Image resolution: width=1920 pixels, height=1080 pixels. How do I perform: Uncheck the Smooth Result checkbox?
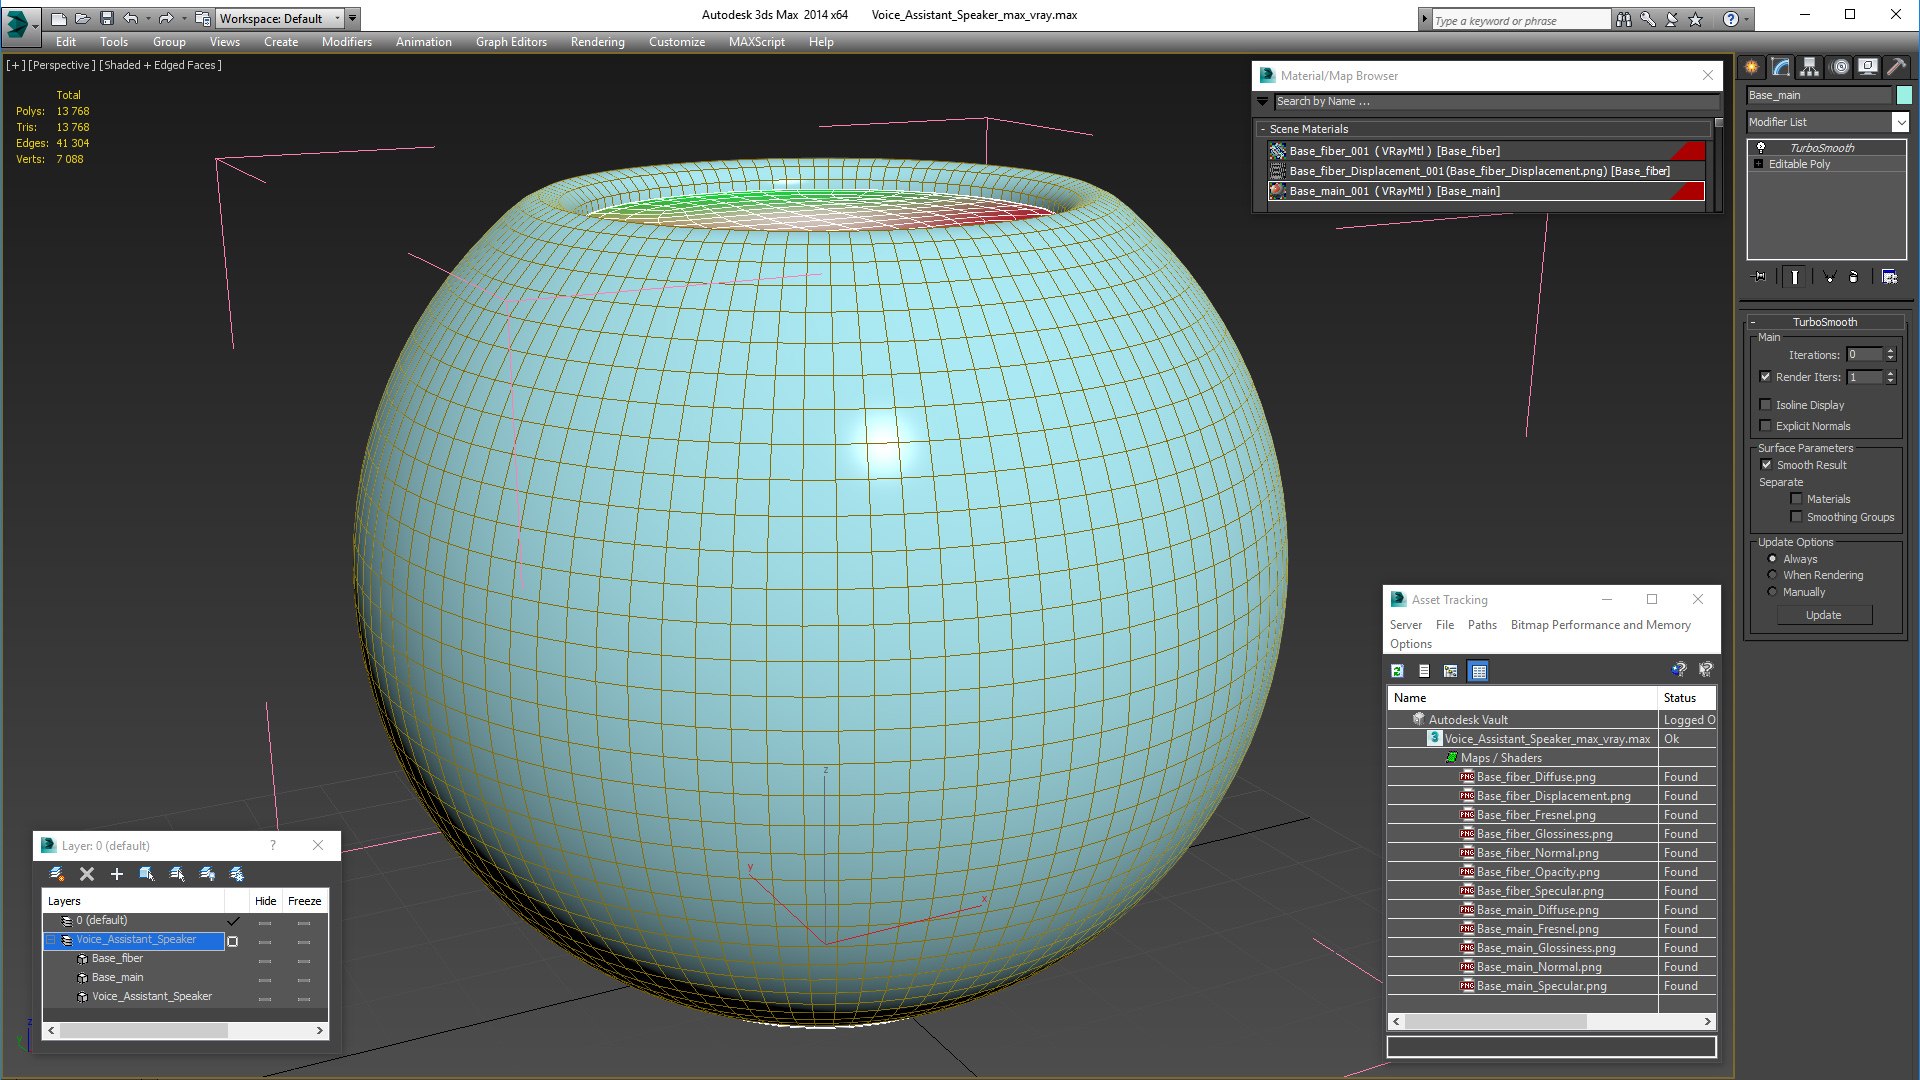point(1765,465)
